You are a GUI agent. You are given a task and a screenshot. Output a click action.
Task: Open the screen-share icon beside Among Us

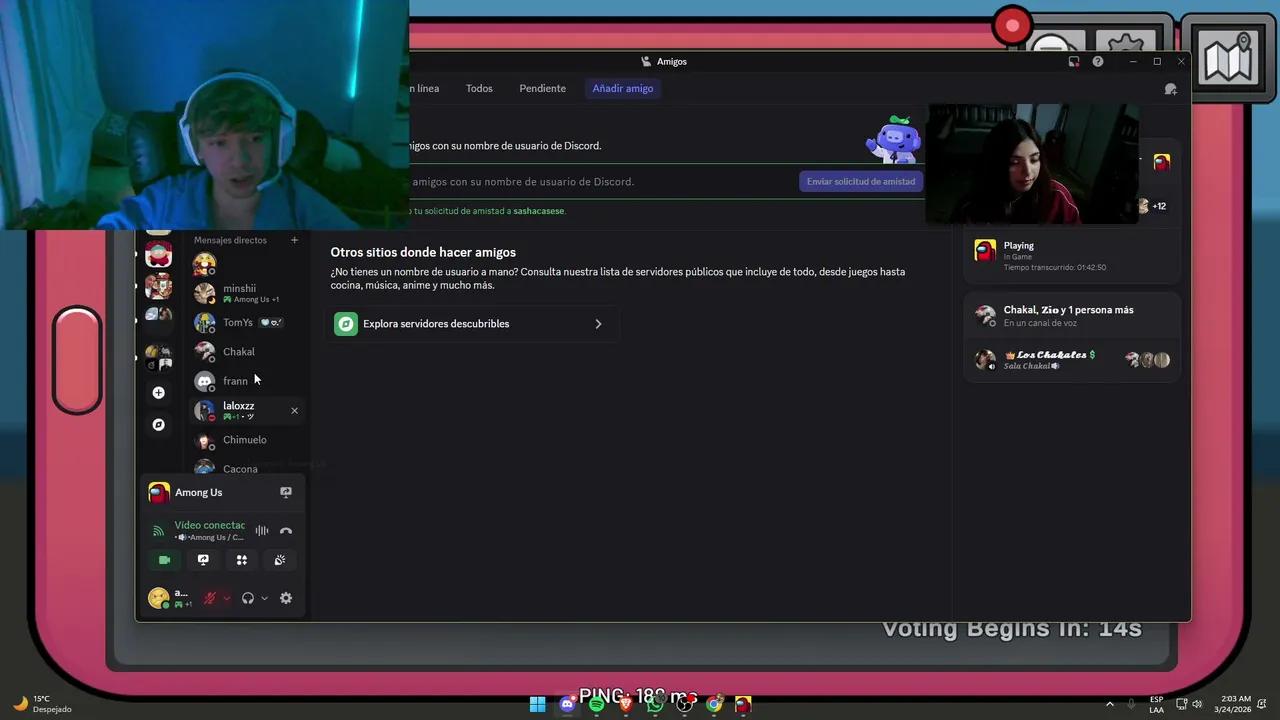click(x=286, y=492)
